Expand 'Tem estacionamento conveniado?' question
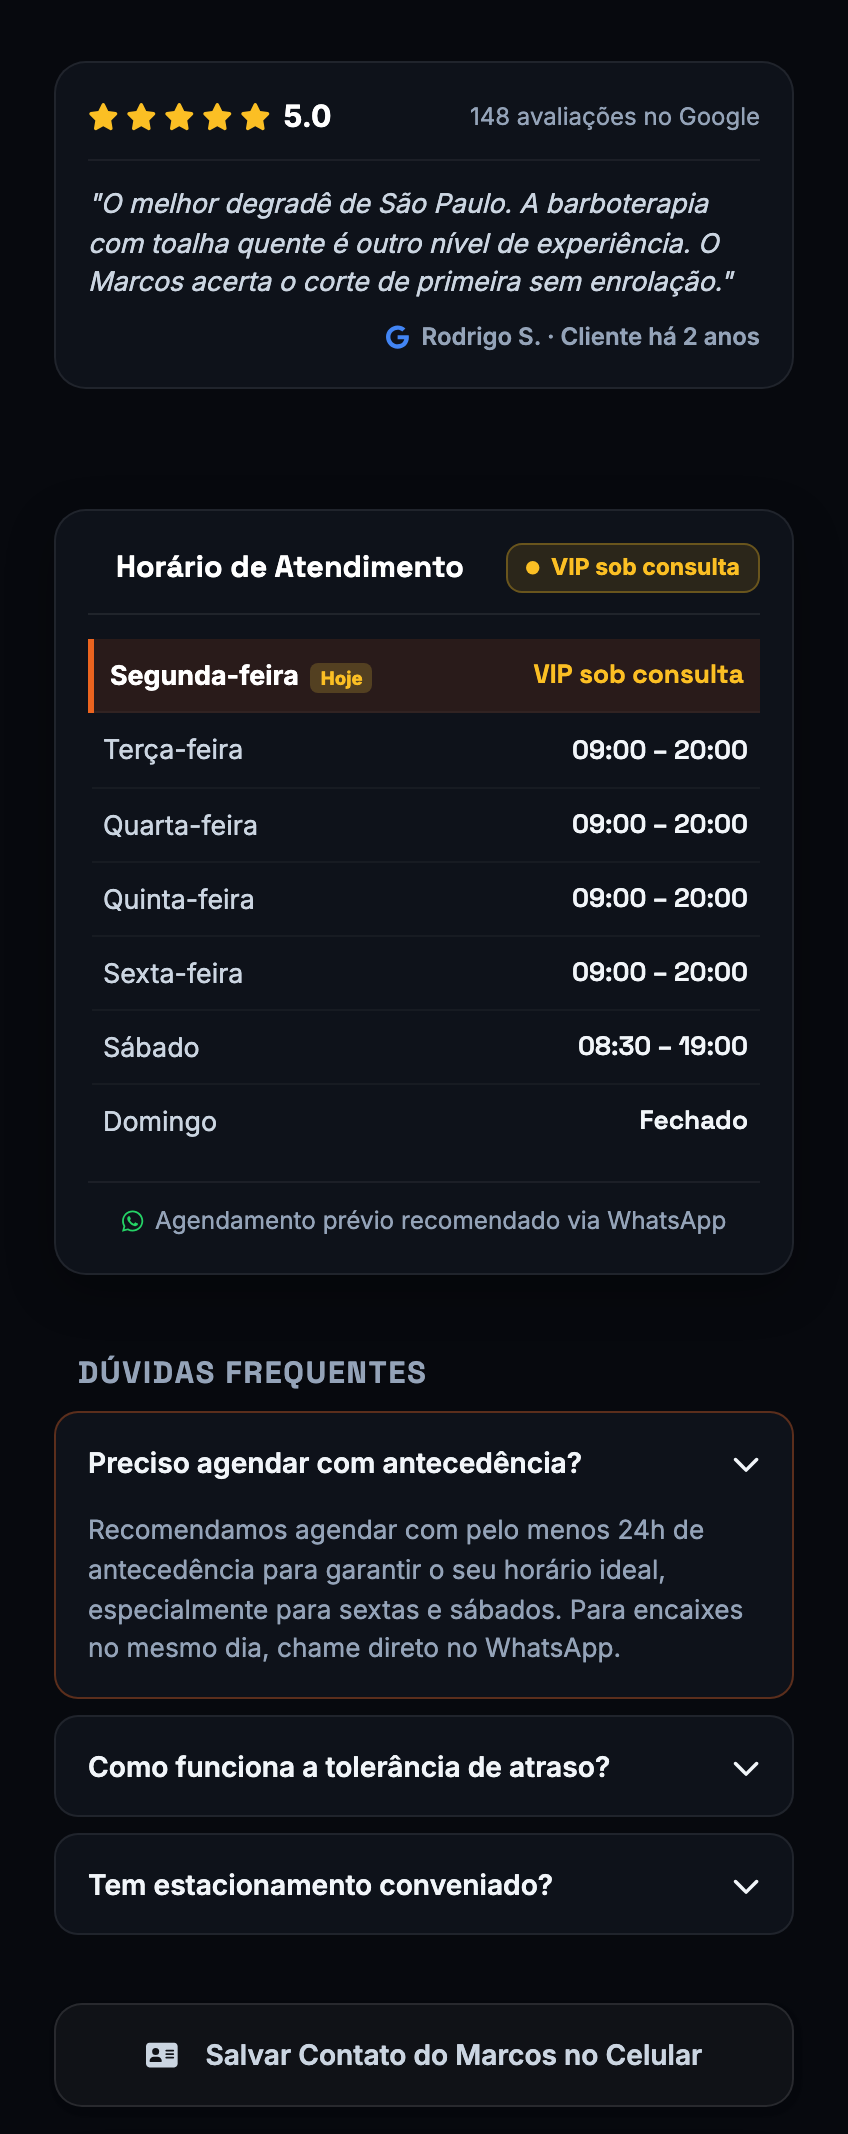This screenshot has width=848, height=2134. [424, 1884]
